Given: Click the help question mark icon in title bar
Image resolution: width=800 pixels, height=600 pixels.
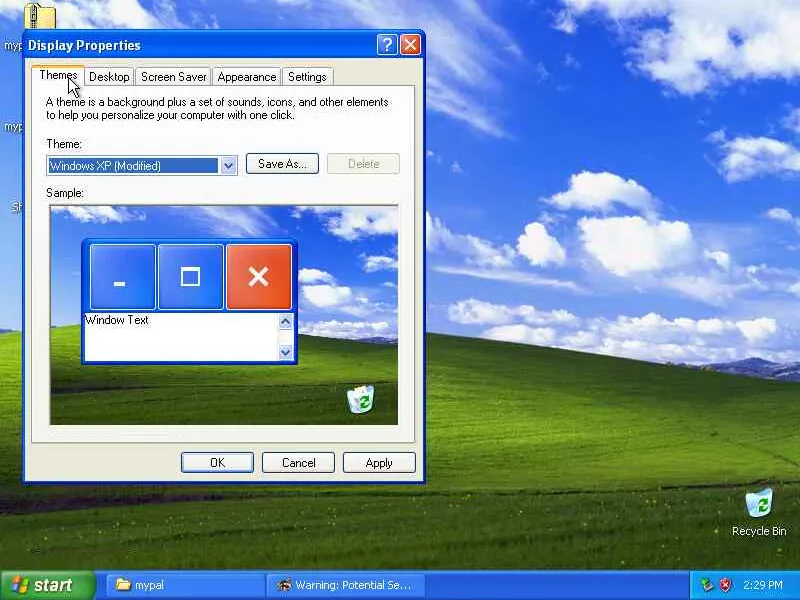Looking at the screenshot, I should (387, 45).
